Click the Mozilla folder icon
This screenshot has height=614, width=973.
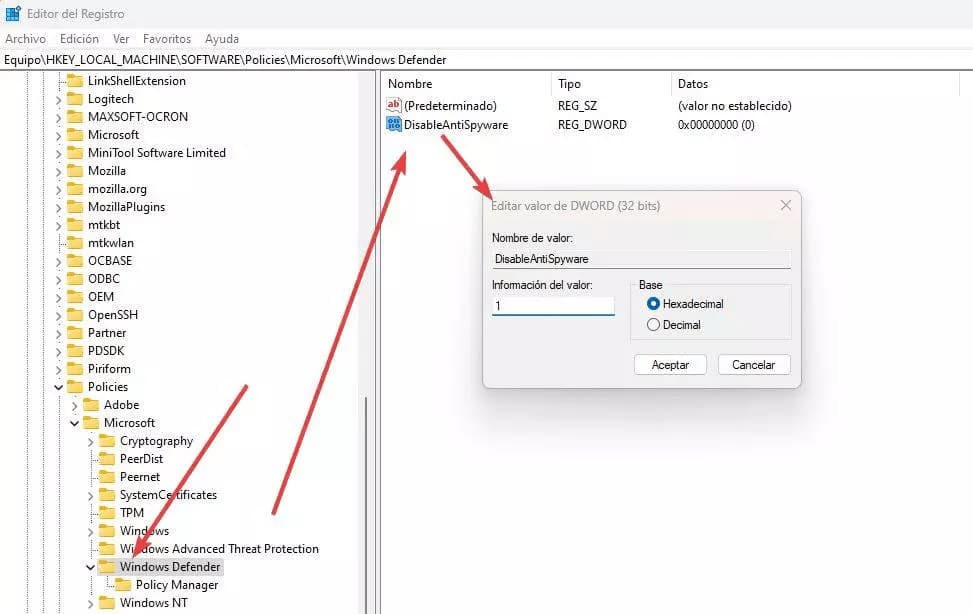click(x=75, y=171)
